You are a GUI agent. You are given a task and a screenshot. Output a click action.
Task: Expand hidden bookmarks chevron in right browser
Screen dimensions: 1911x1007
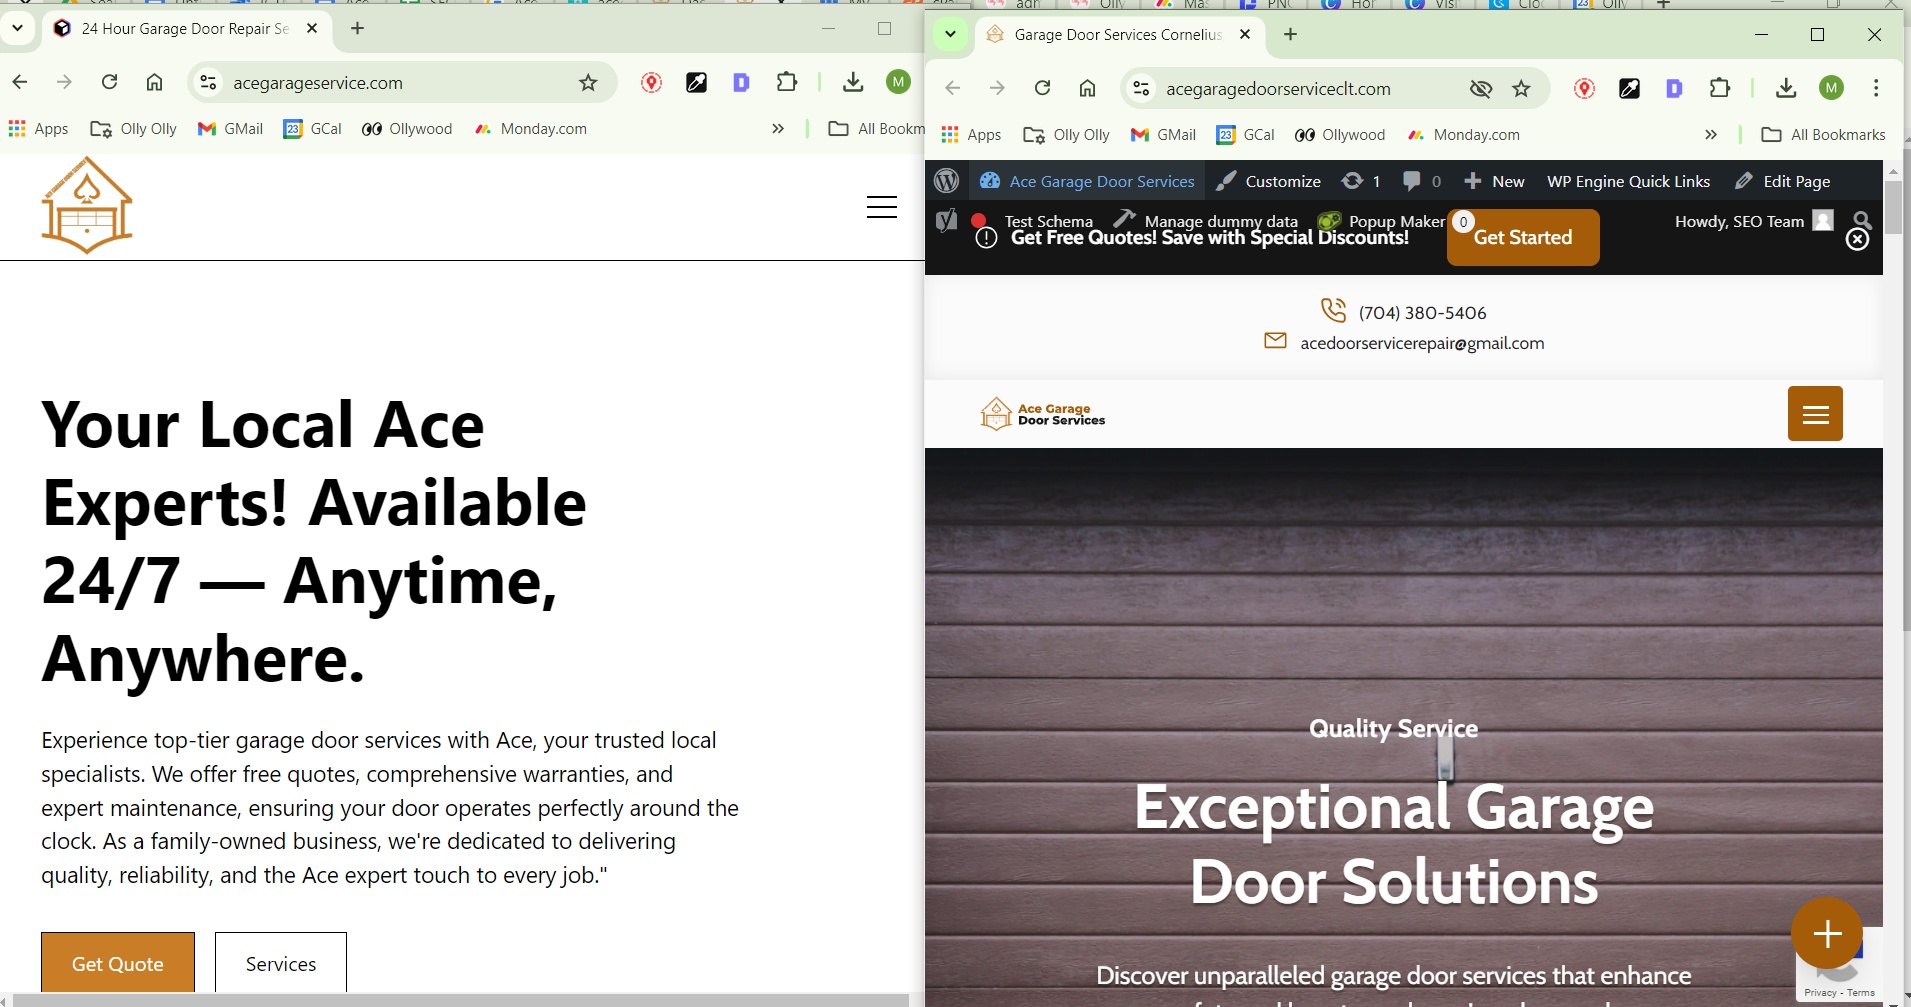(1711, 135)
